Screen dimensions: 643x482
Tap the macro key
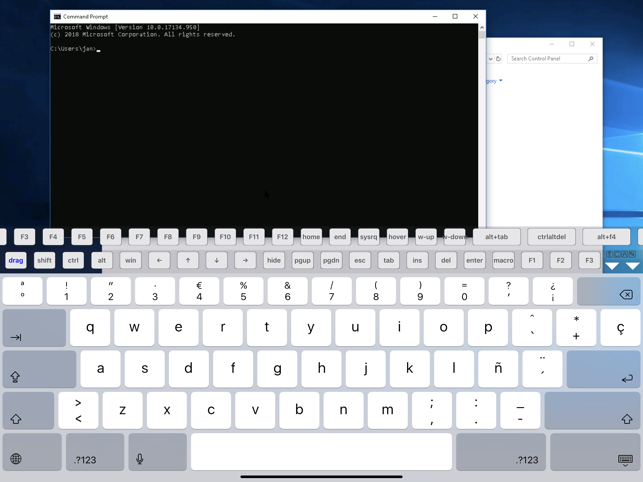503,260
